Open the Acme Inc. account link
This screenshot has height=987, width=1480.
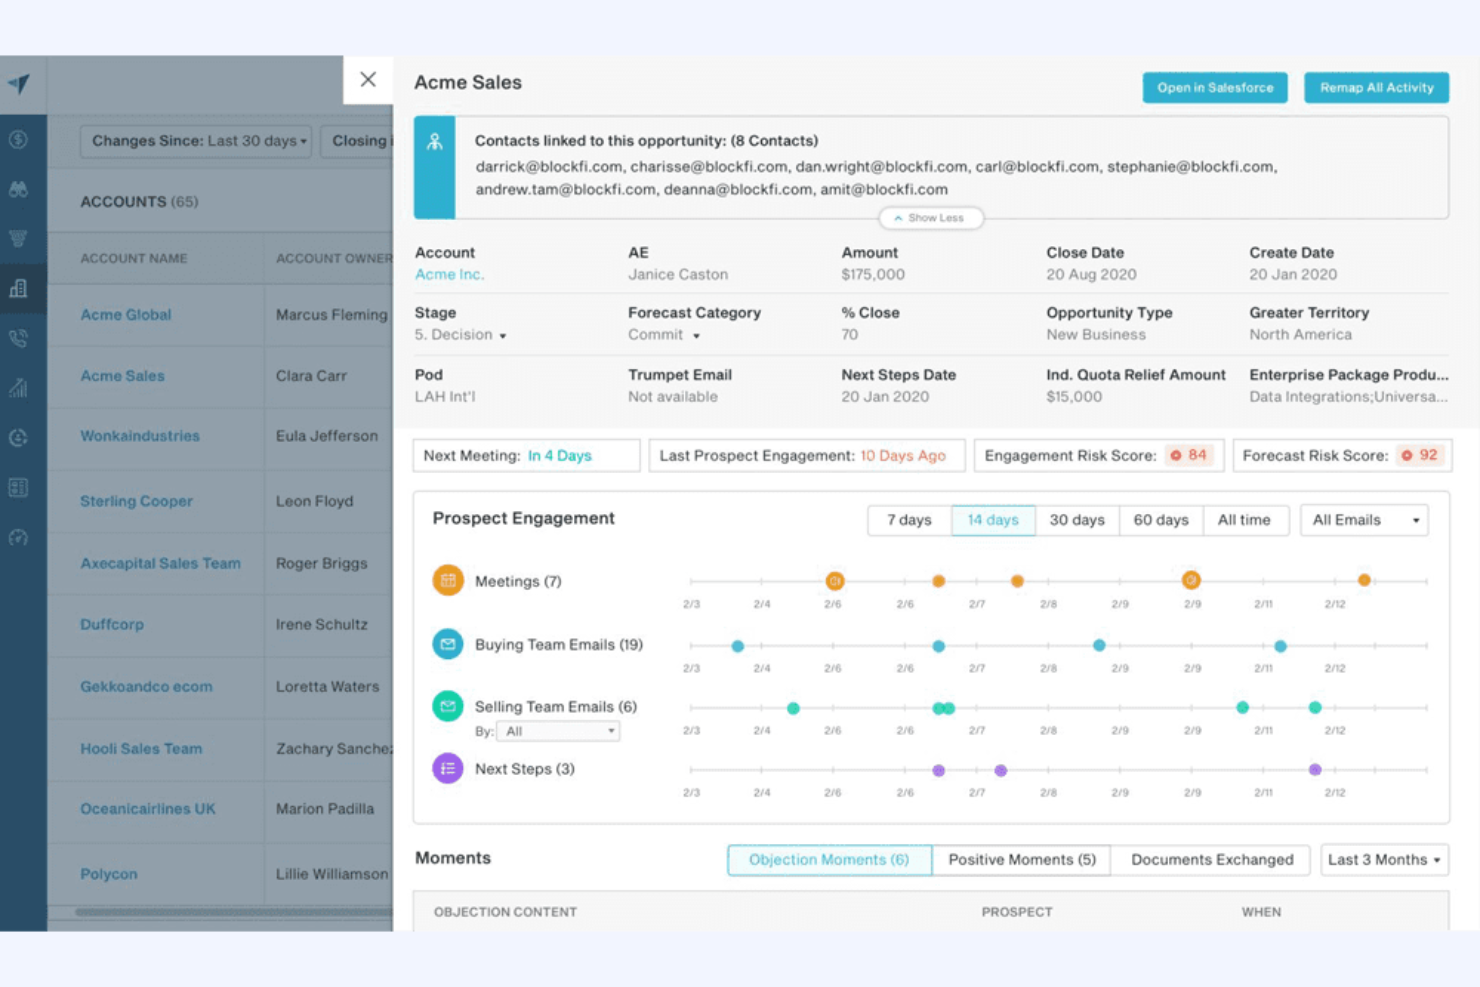449,274
